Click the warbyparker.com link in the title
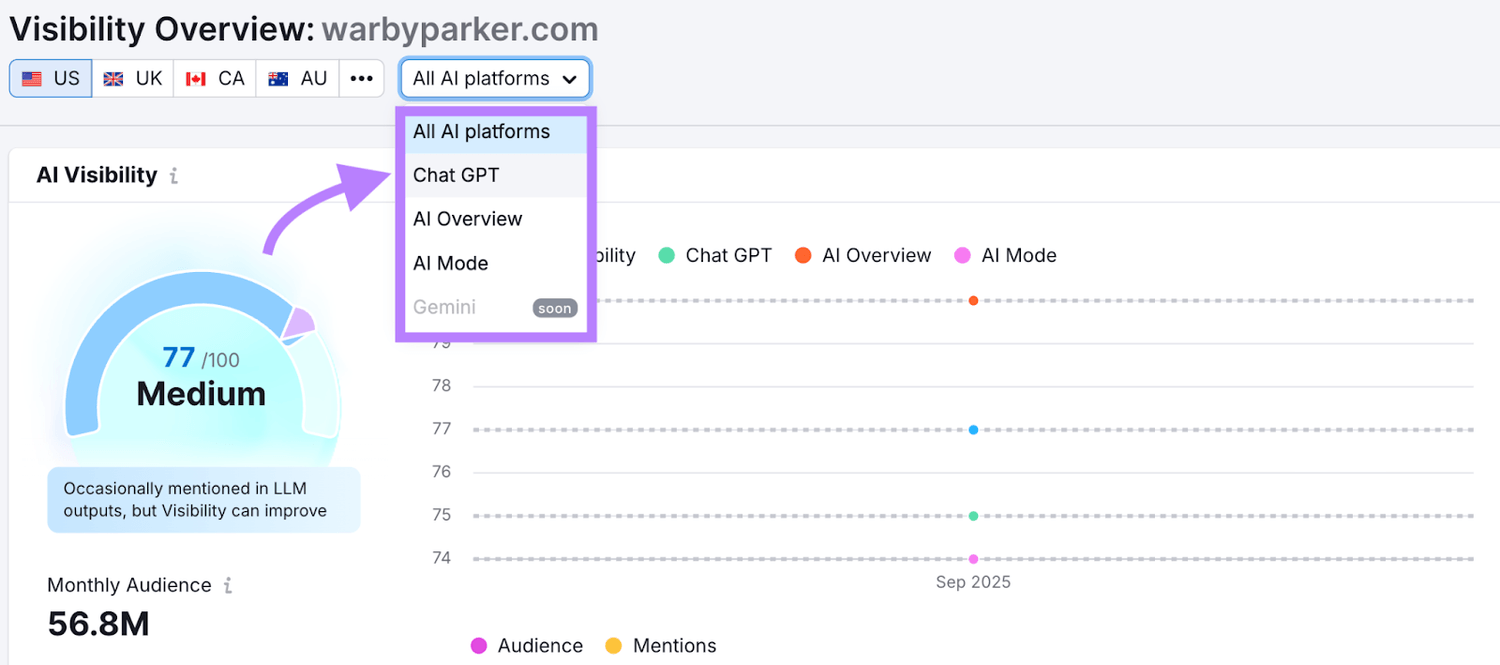Viewport: 1500px width, 665px height. [459, 29]
